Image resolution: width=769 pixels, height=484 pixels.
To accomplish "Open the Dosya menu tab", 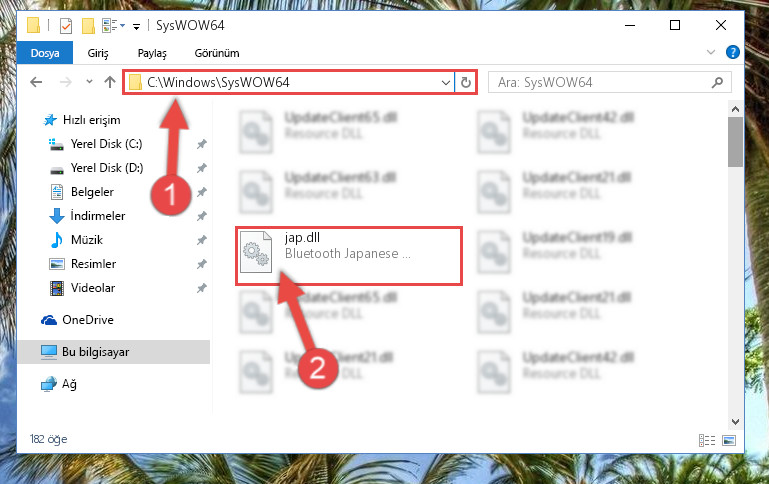I will [x=45, y=53].
